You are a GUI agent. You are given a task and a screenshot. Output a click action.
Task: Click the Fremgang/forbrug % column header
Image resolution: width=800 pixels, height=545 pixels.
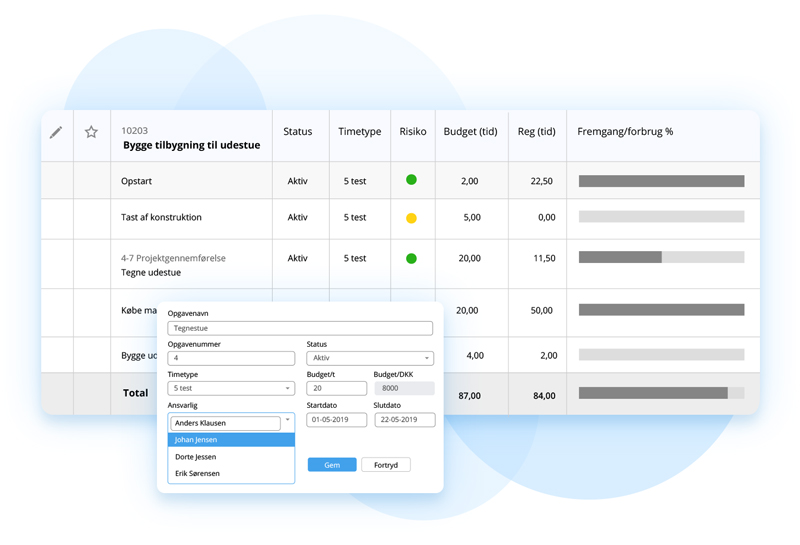click(625, 132)
